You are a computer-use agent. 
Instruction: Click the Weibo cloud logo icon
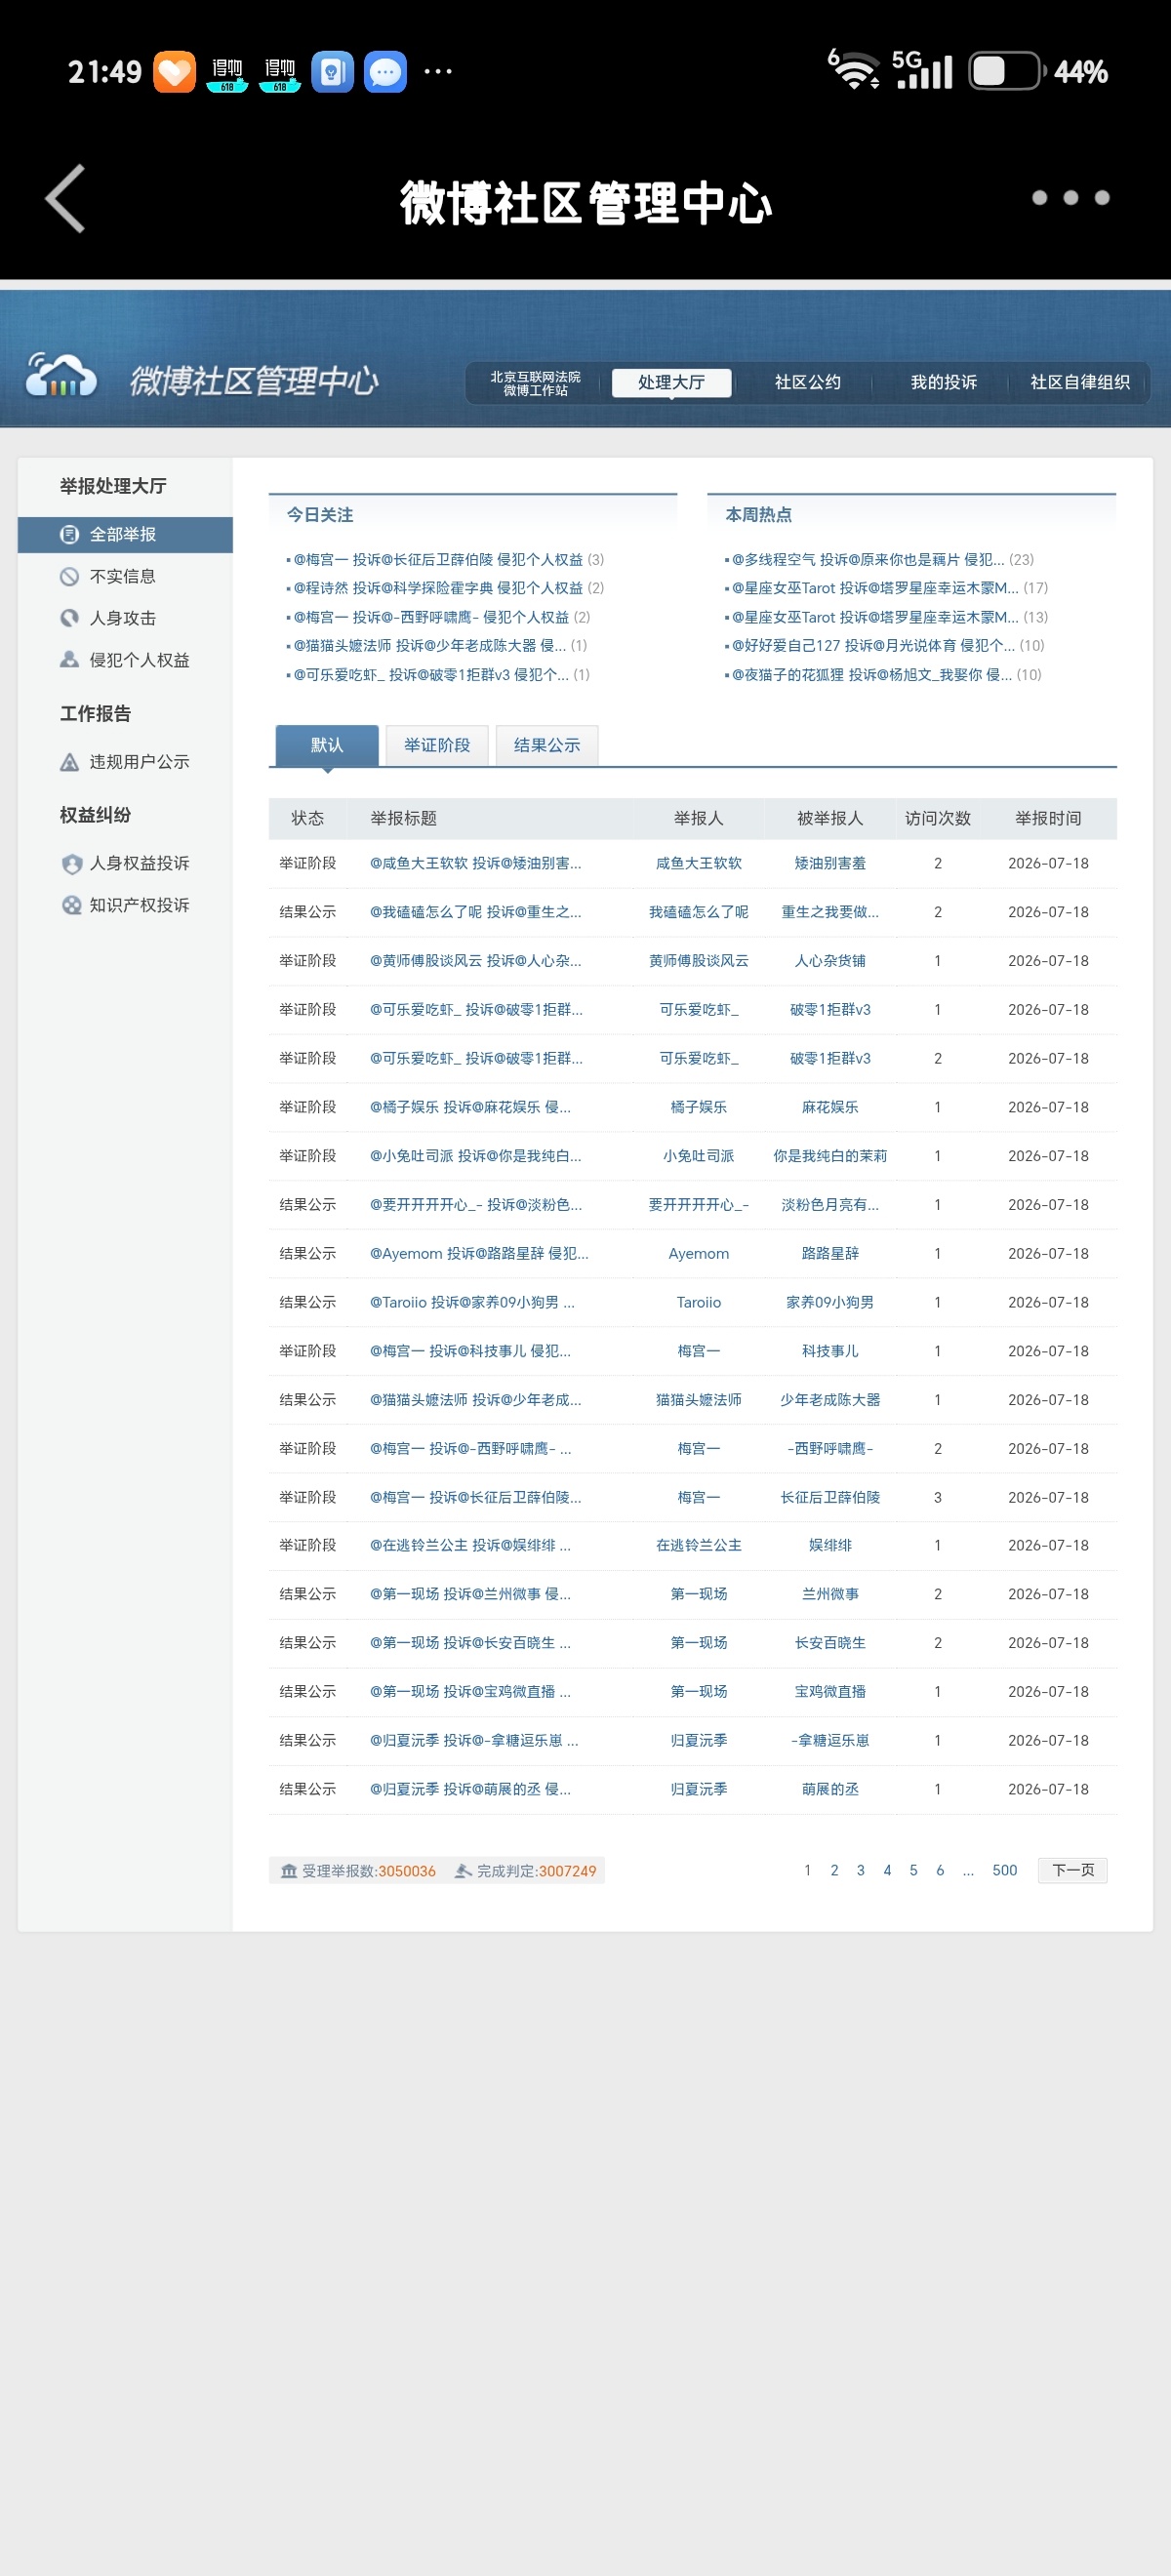(61, 376)
